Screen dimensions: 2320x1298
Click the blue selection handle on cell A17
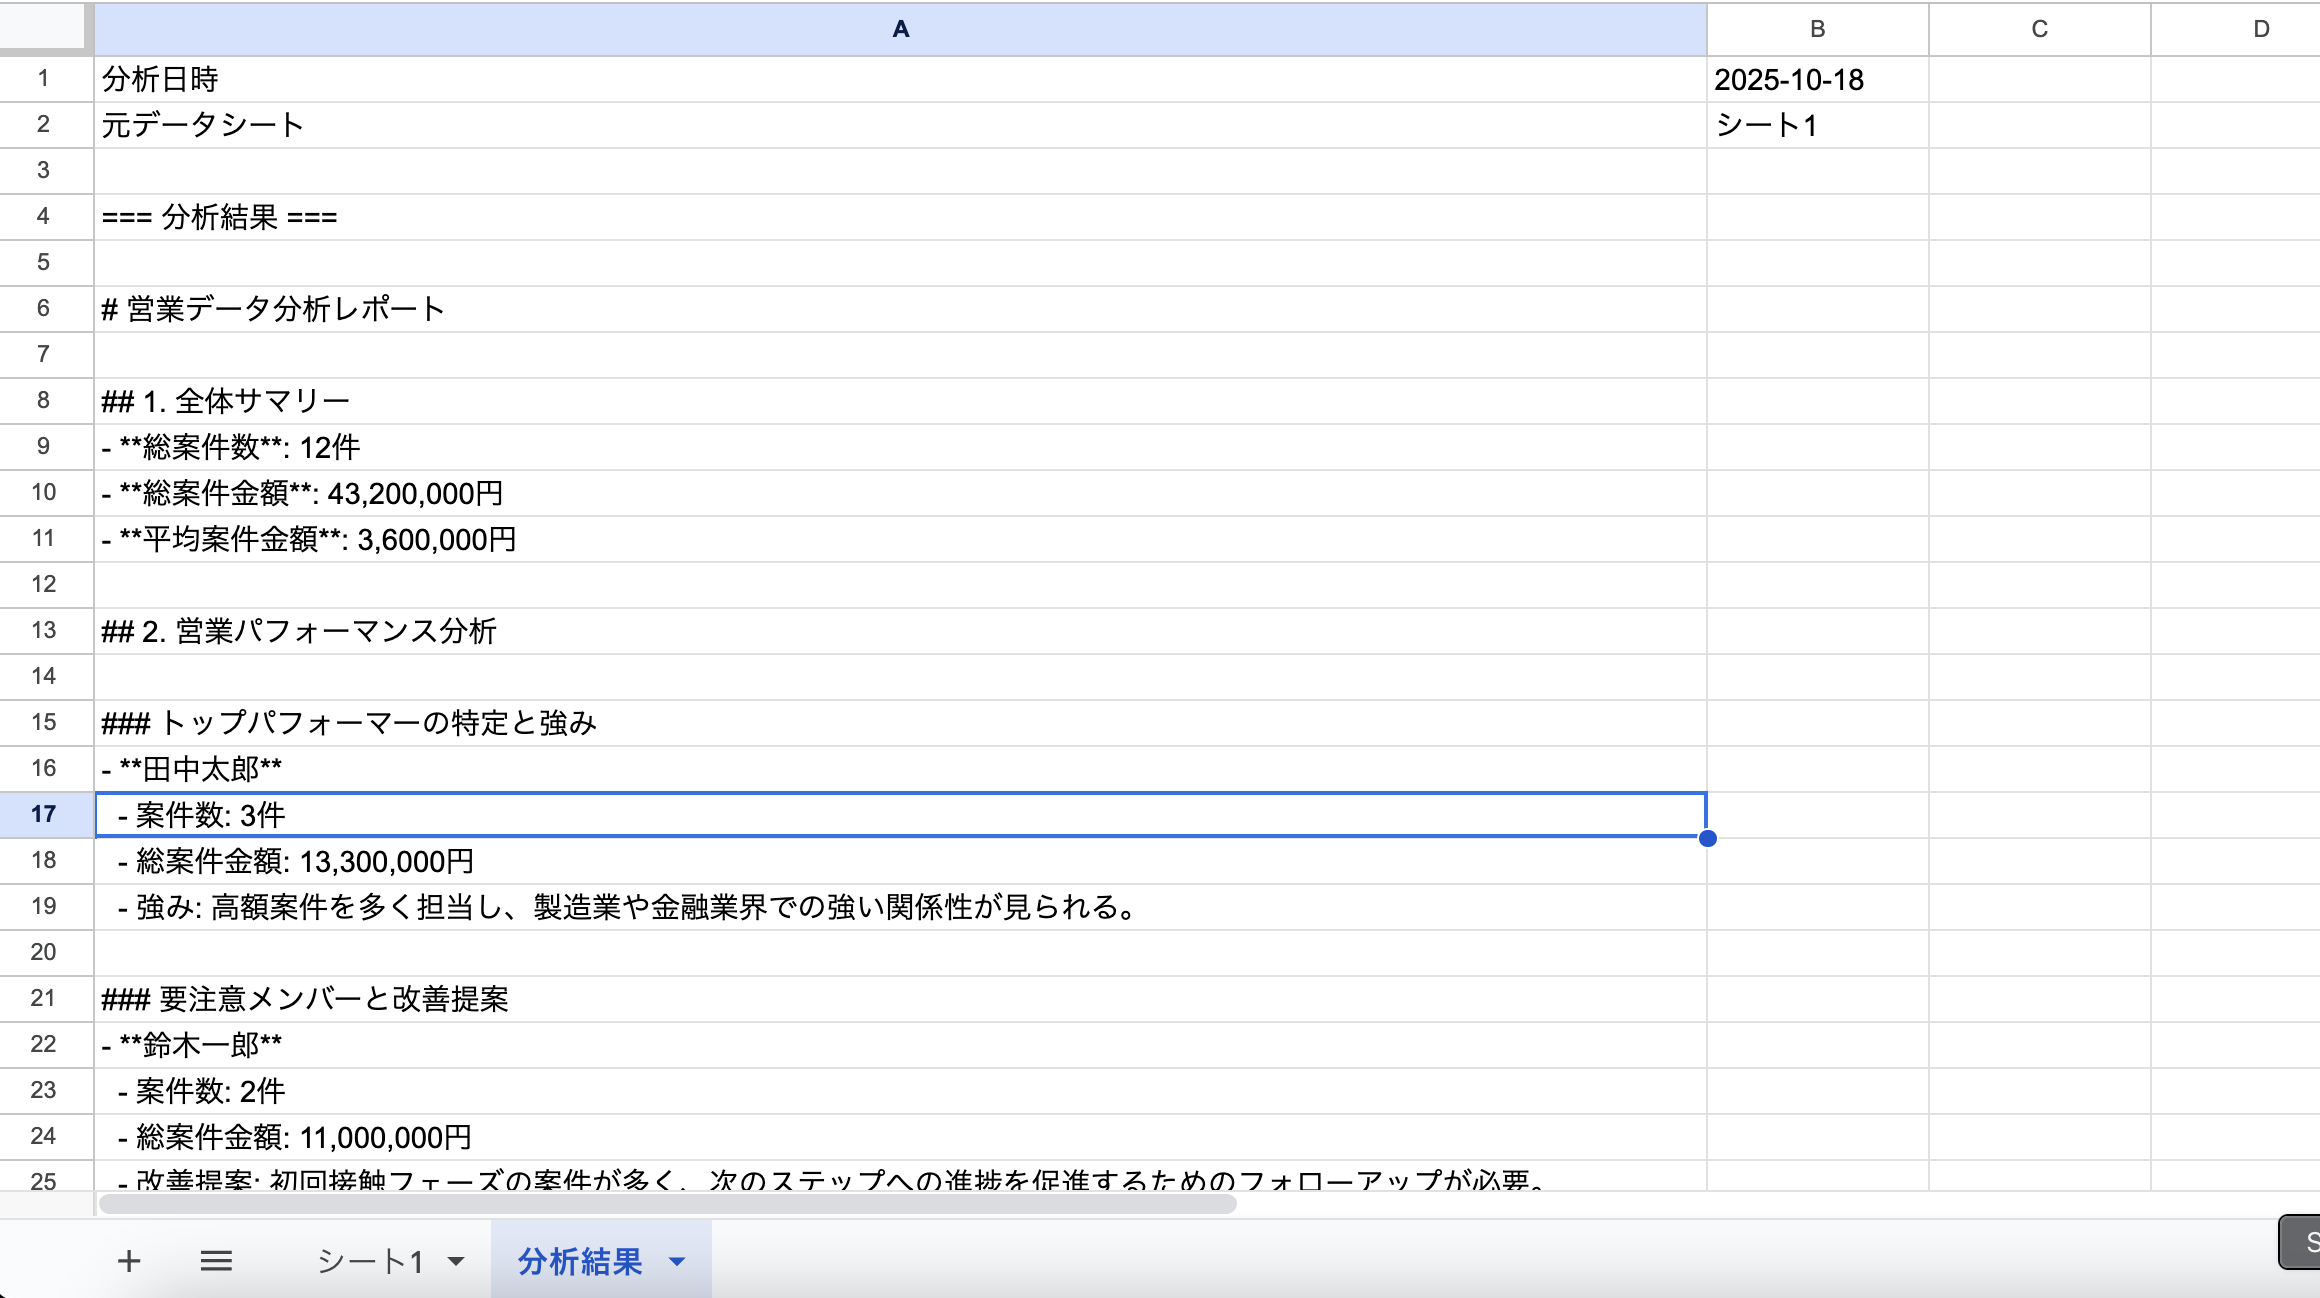point(1708,839)
